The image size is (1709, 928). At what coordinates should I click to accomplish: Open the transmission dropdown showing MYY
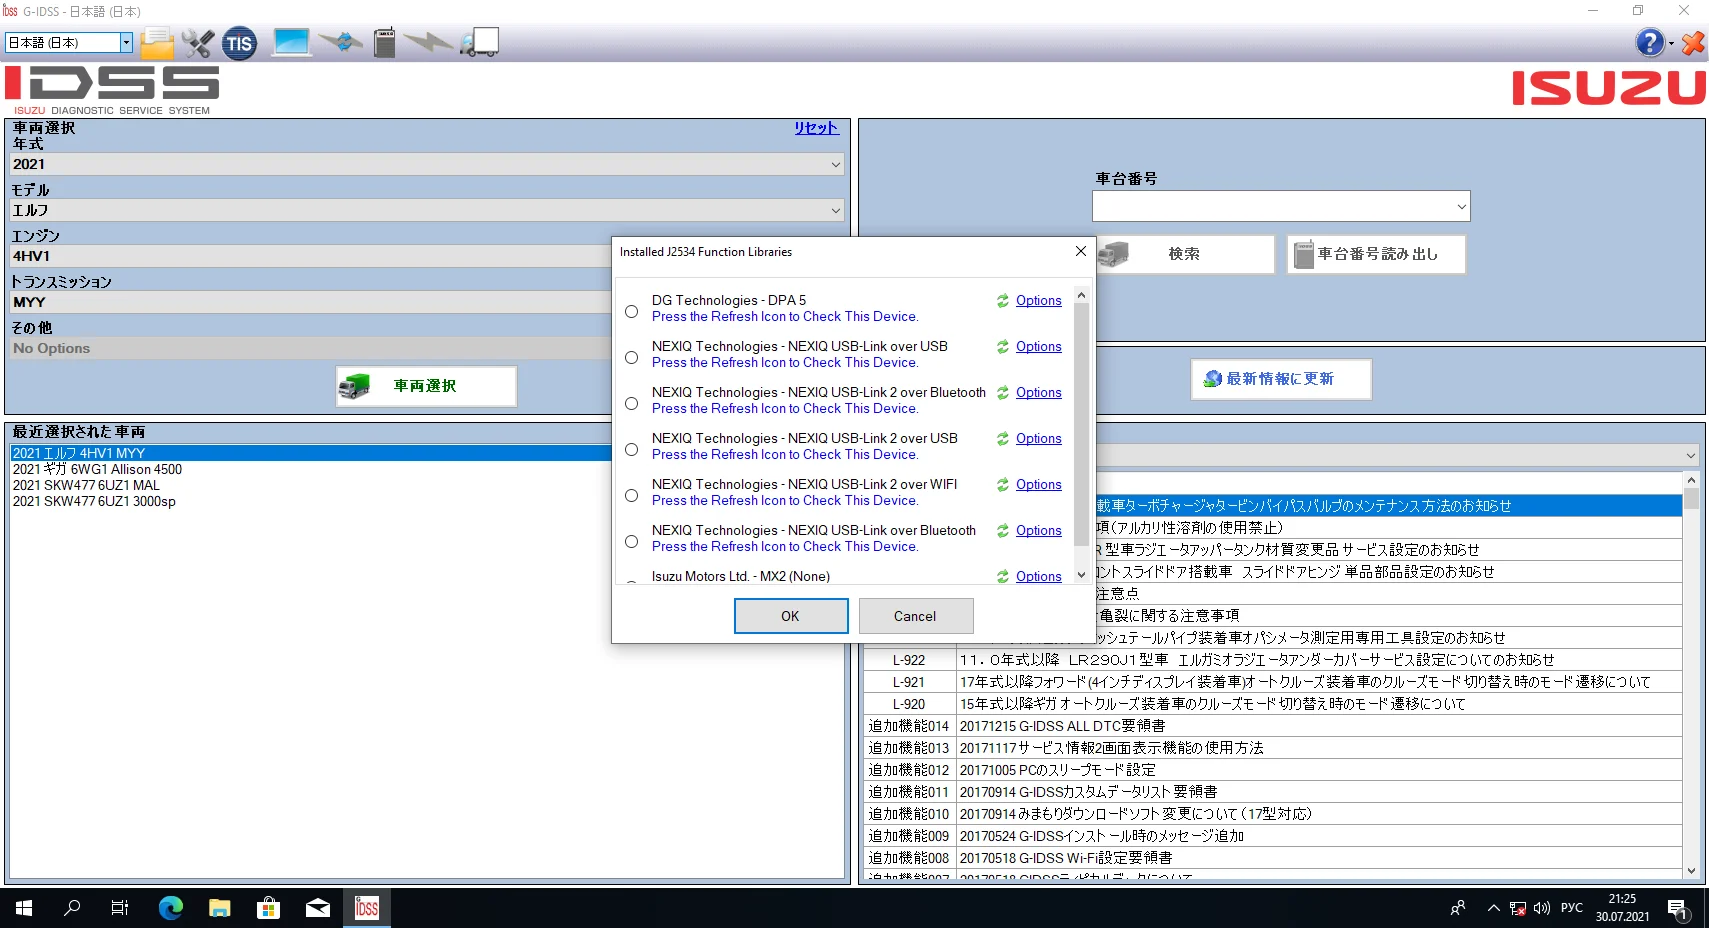coord(311,302)
